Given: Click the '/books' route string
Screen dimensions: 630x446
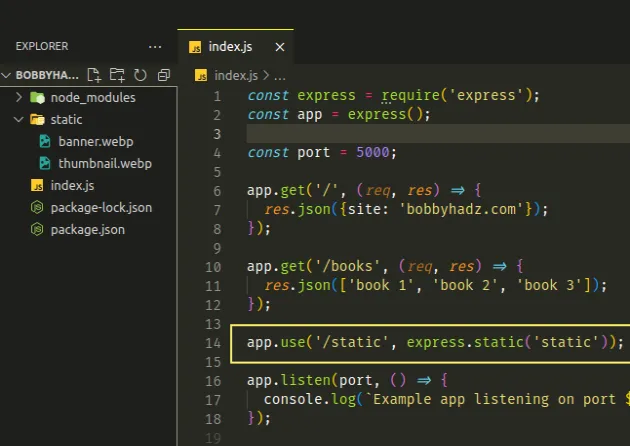Looking at the screenshot, I should pos(348,266).
